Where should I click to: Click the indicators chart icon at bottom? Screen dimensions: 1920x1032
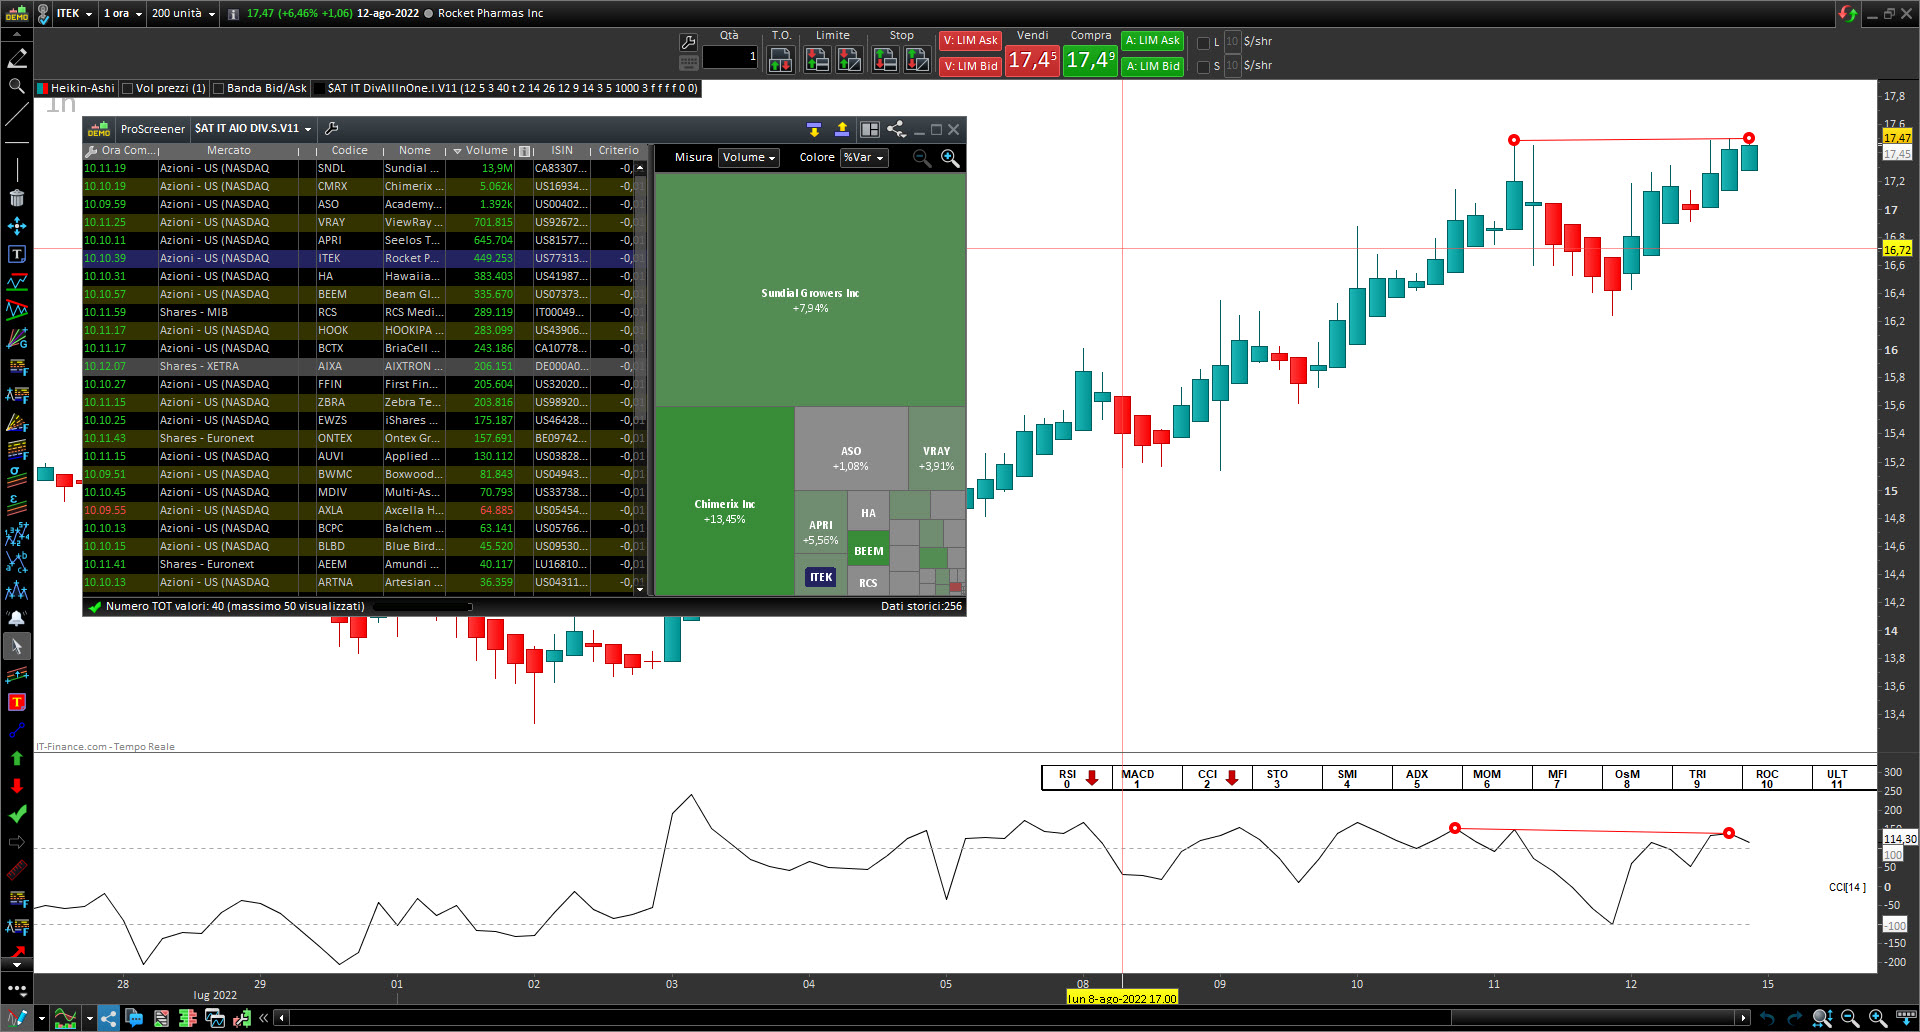pos(65,1019)
